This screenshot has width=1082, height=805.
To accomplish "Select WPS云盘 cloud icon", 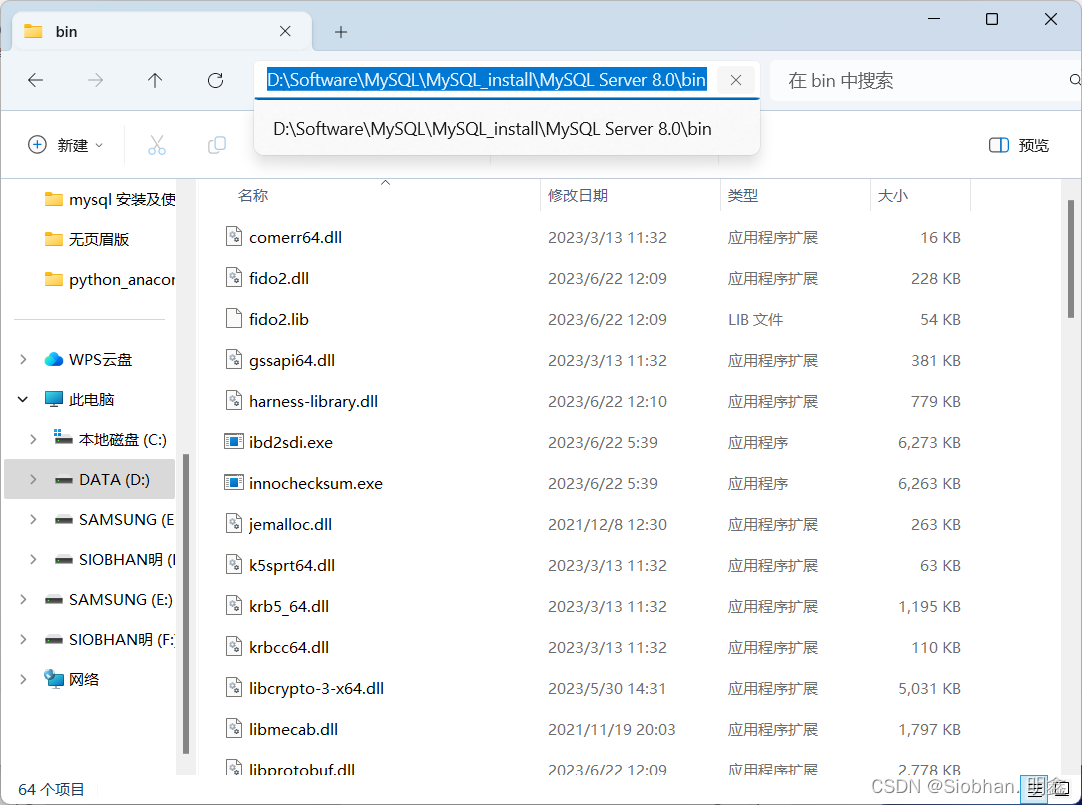I will 53,359.
